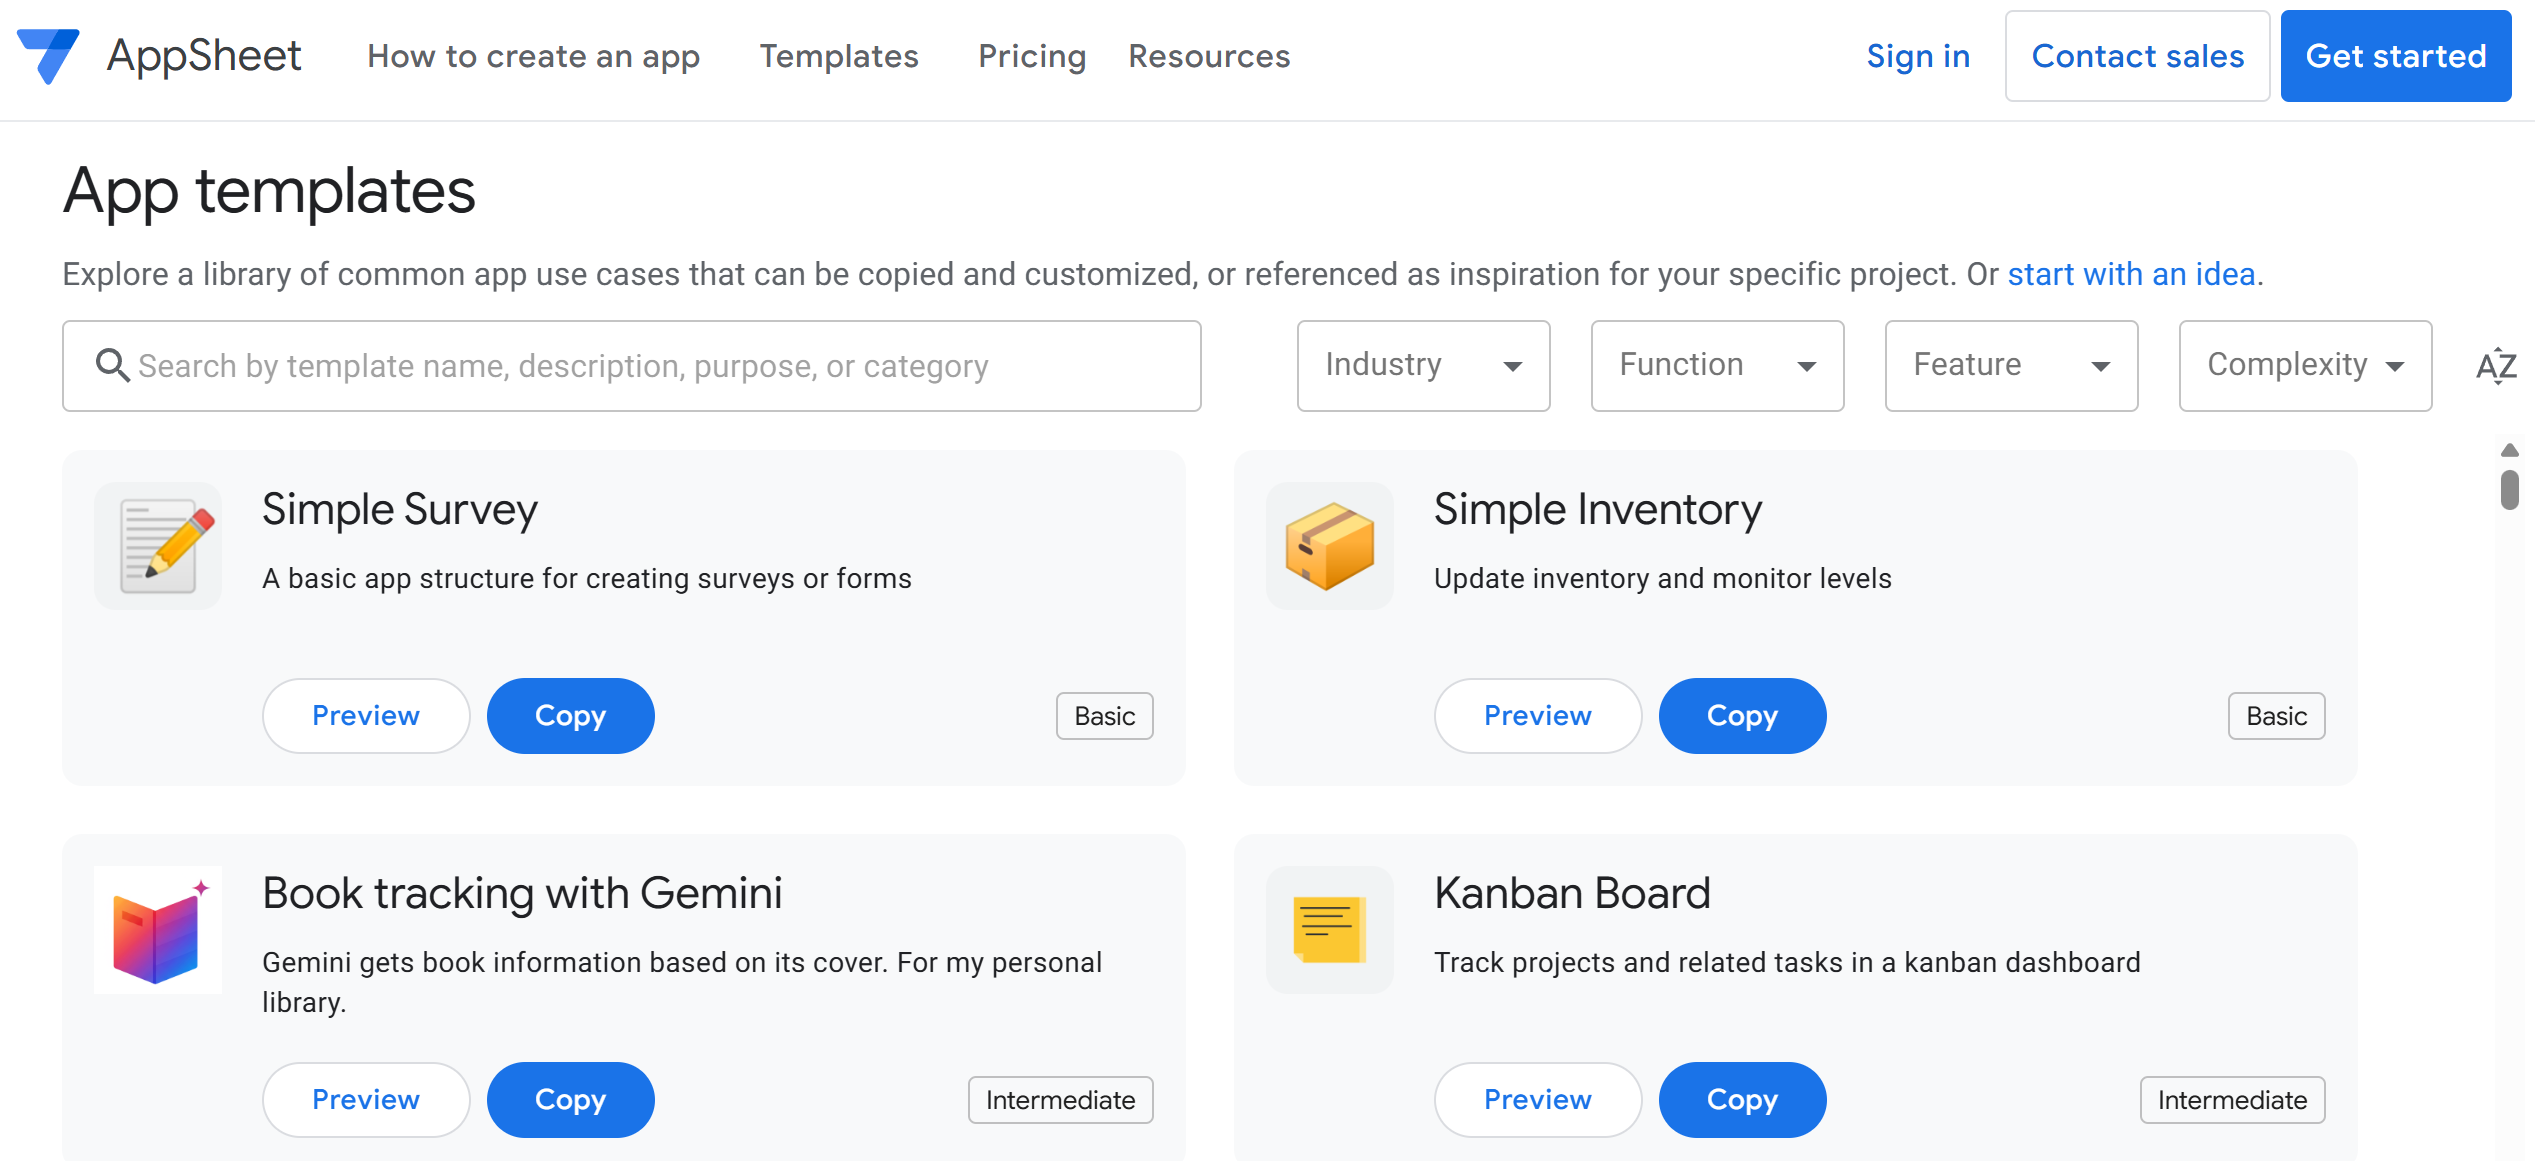The height and width of the screenshot is (1161, 2535).
Task: Open the Pricing page
Action: pos(1032,56)
